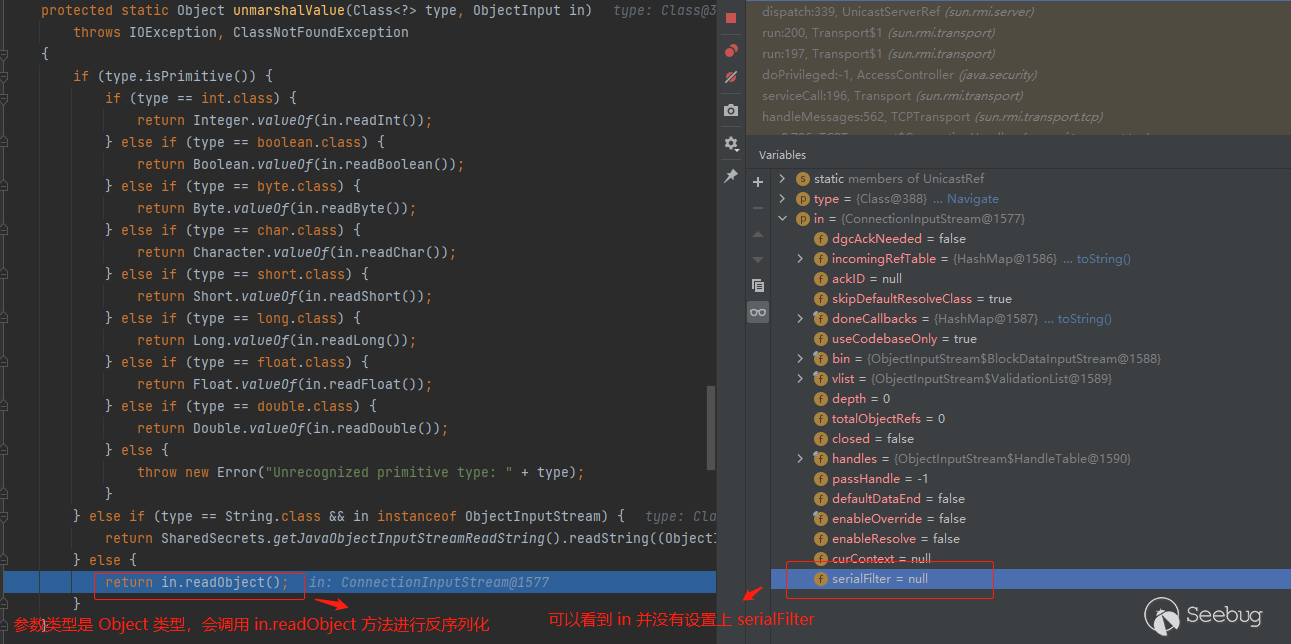Select the Variables panel tab
Viewport: 1291px width, 644px height.
(x=782, y=155)
